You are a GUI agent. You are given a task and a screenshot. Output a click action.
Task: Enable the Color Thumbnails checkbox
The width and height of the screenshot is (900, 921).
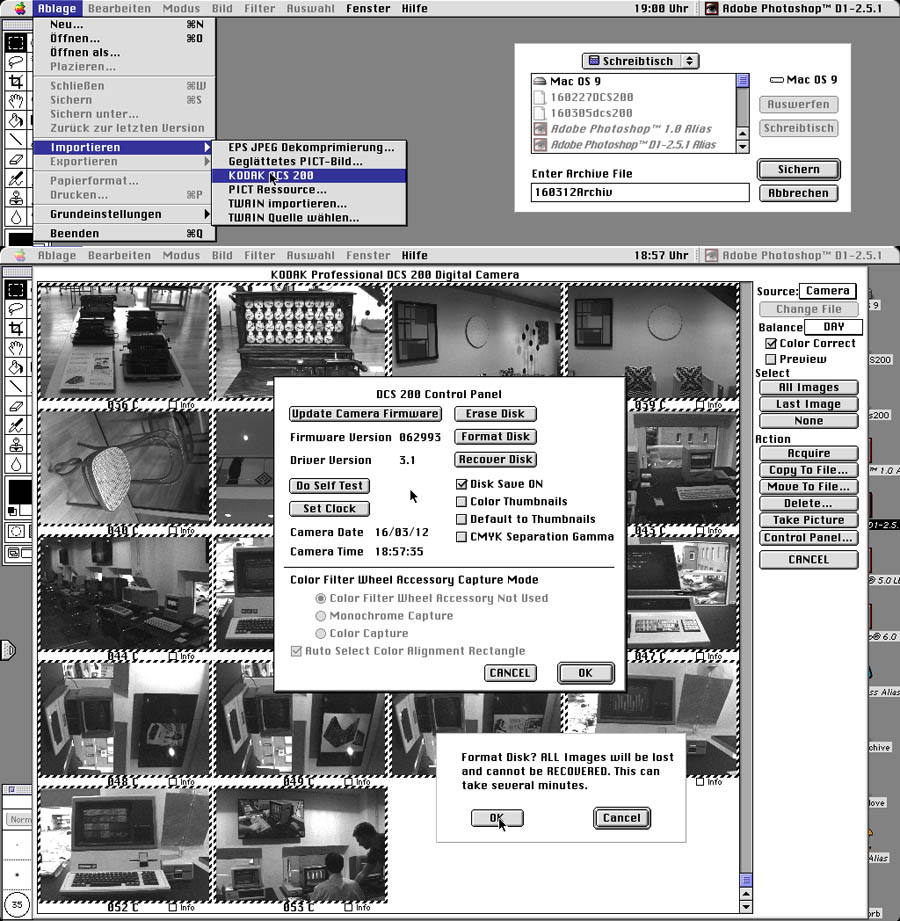(x=461, y=502)
